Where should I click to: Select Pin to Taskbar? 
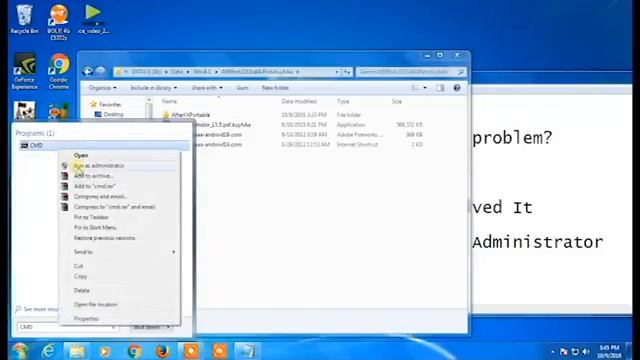tap(91, 217)
